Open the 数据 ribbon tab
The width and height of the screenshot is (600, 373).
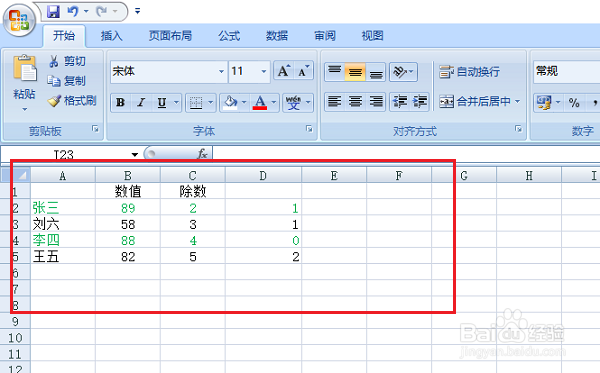[277, 36]
